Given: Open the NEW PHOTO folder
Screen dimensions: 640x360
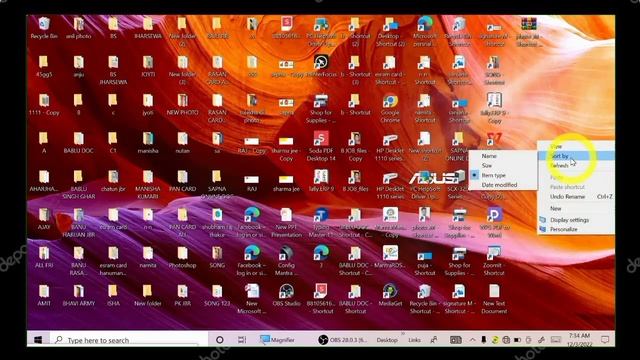Looking at the screenshot, I should coord(182,105).
